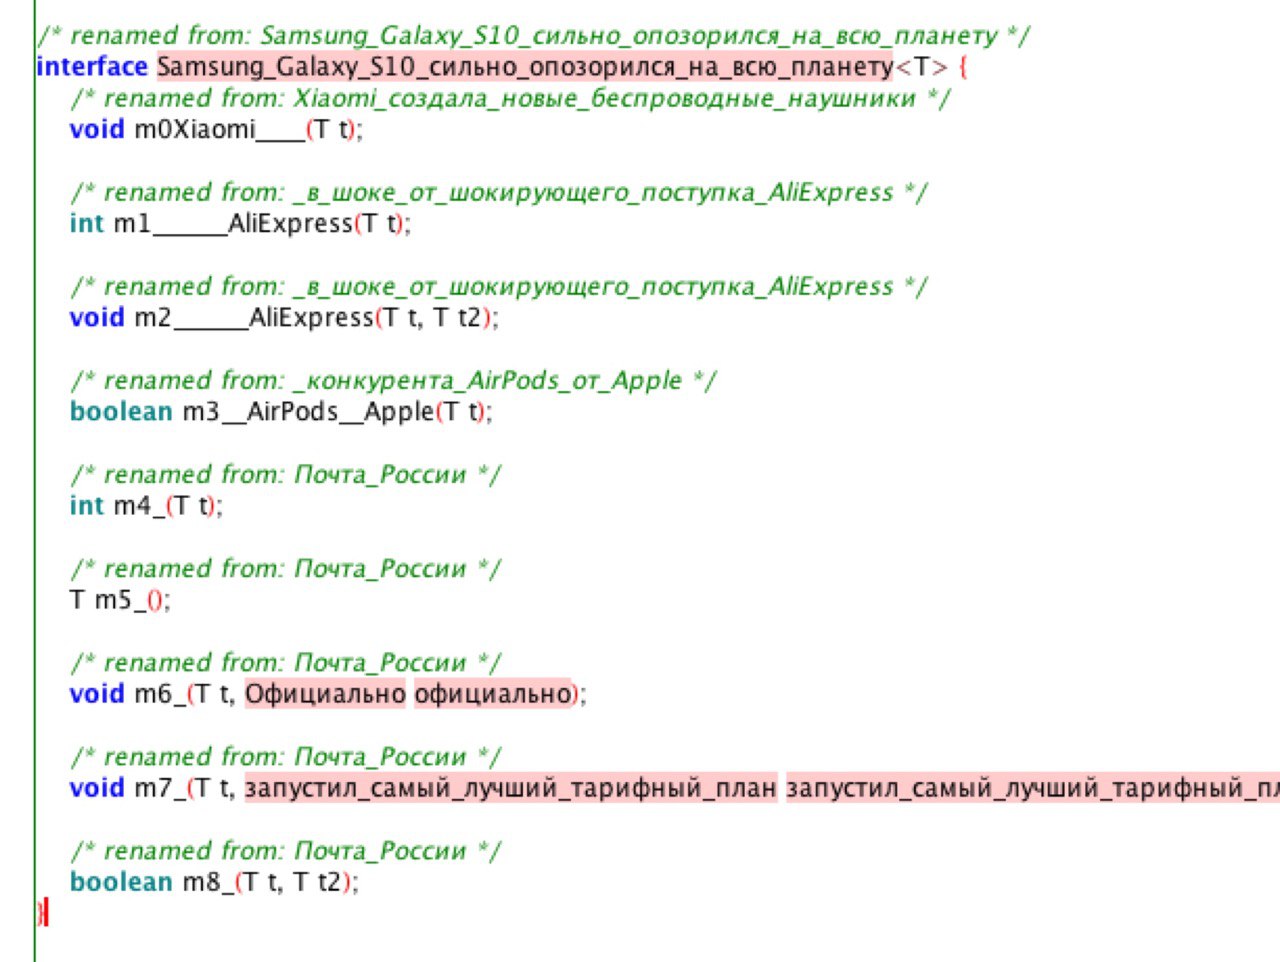Viewport: 1280px width, 962px height.
Task: Click the AliExpress comment above method m2
Action: [x=498, y=286]
